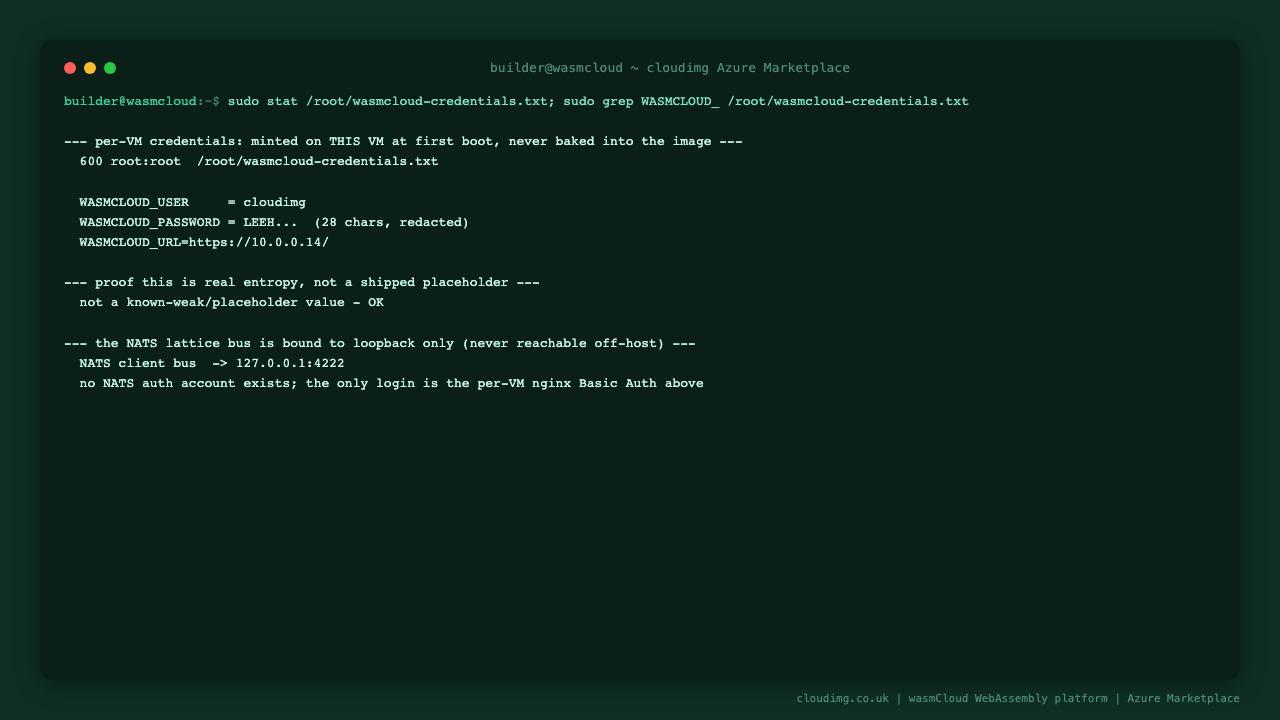Click the green maximize window dot
This screenshot has width=1280, height=720.
110,68
